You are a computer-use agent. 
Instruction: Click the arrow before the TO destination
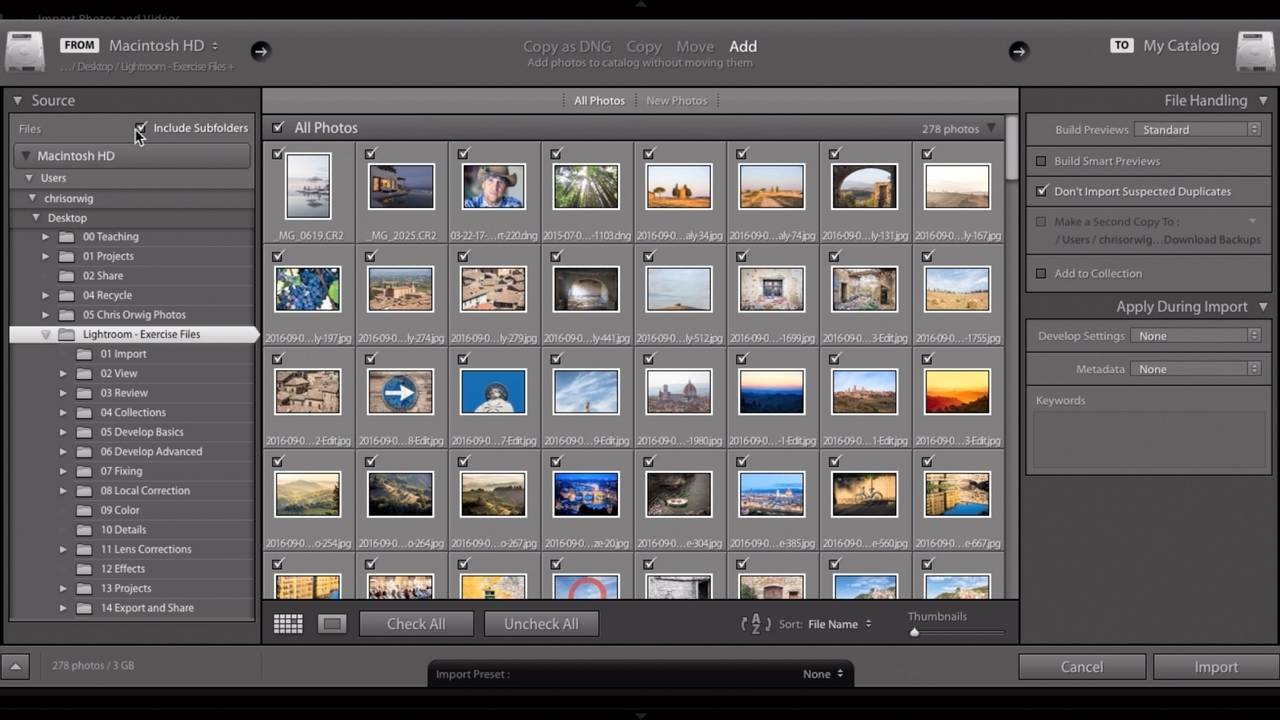pyautogui.click(x=1018, y=51)
